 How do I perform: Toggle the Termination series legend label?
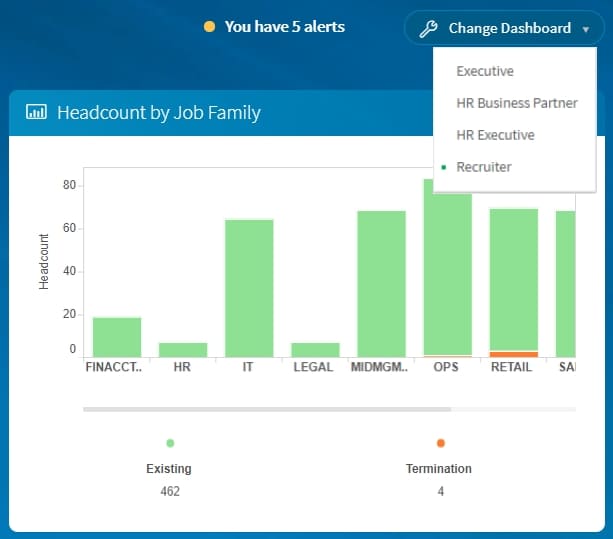[x=439, y=468]
